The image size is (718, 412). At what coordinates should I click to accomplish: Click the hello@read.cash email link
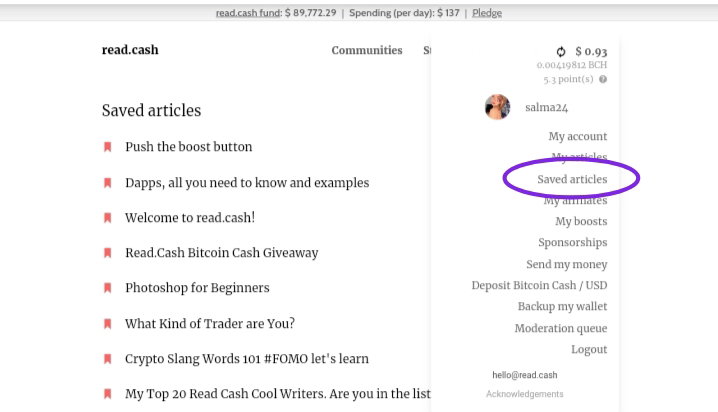[x=525, y=375]
